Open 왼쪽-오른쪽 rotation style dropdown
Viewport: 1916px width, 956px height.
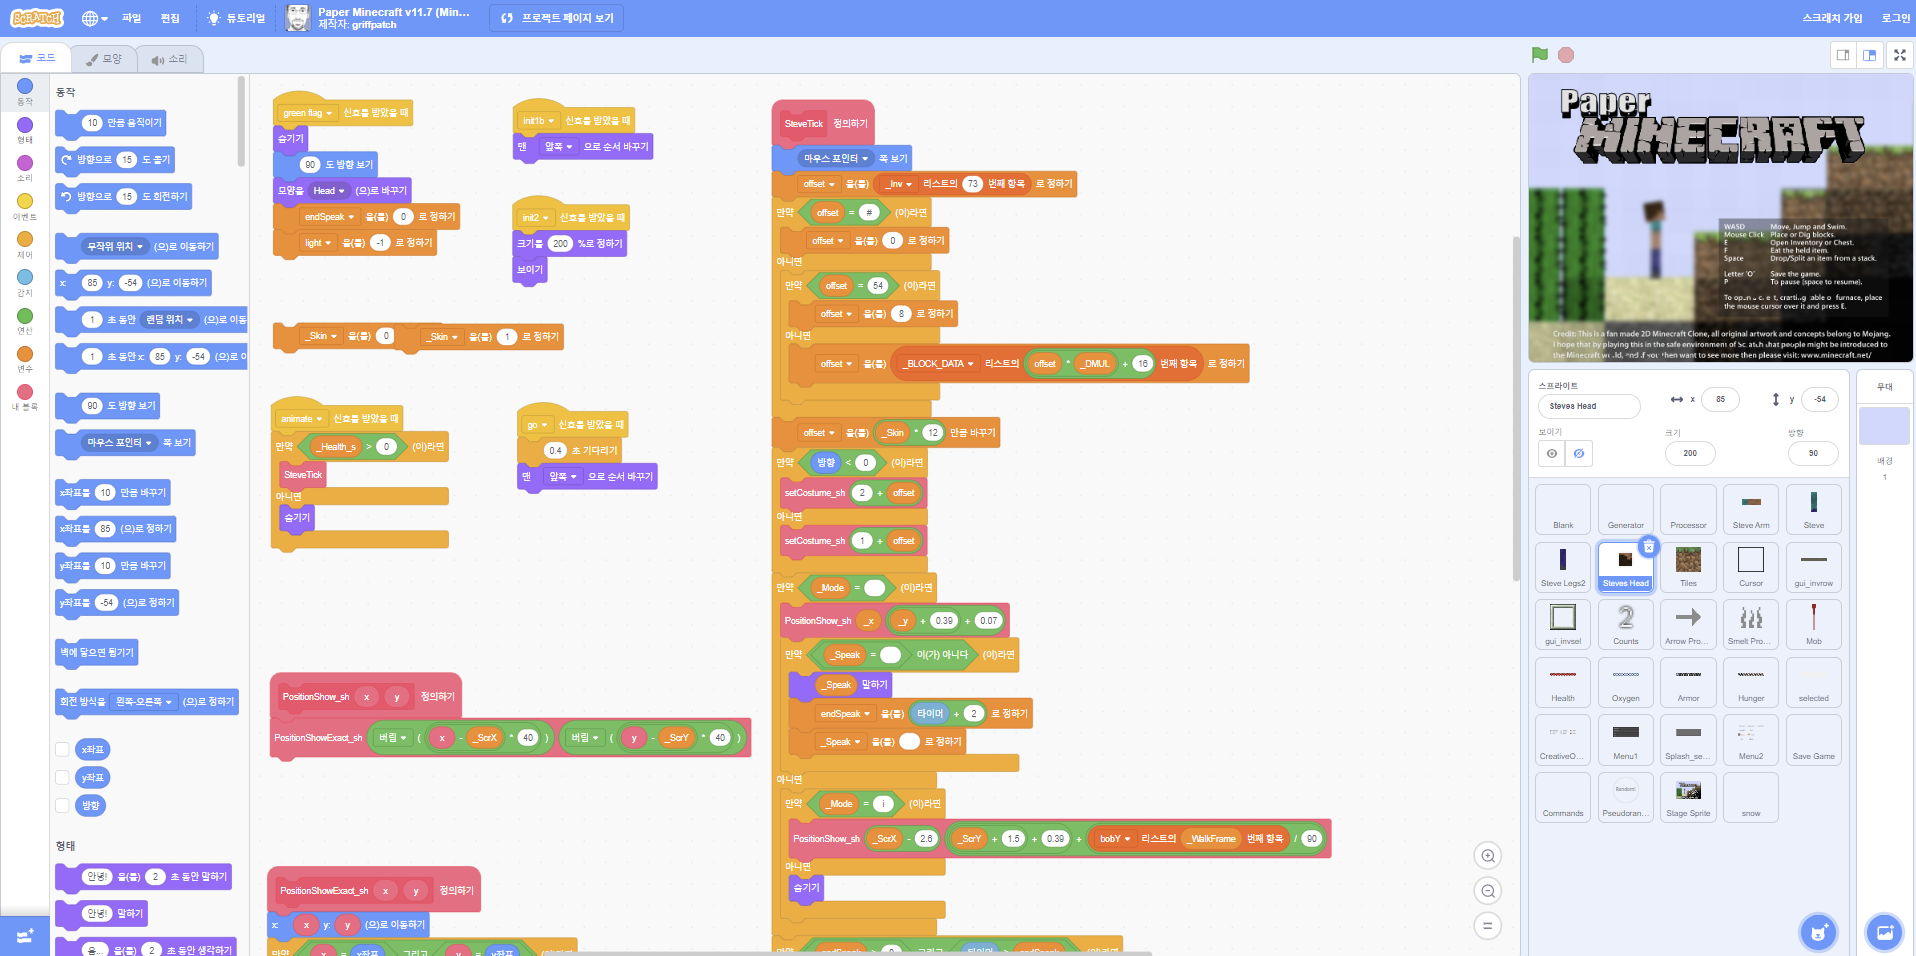click(x=144, y=701)
